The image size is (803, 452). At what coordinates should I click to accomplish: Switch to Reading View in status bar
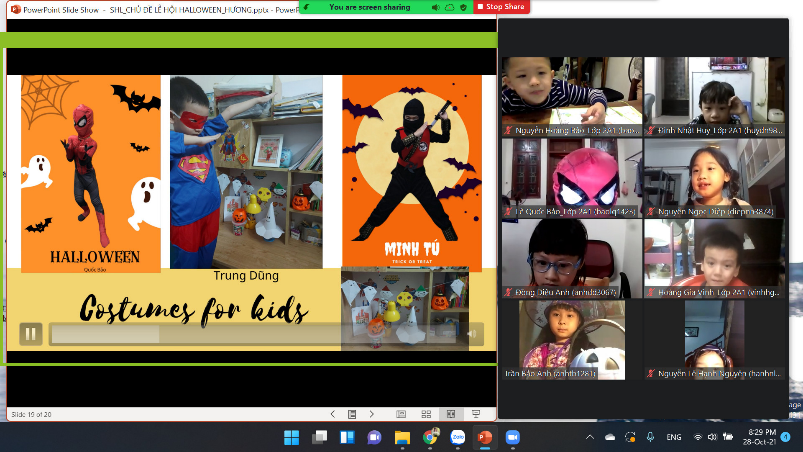451,414
